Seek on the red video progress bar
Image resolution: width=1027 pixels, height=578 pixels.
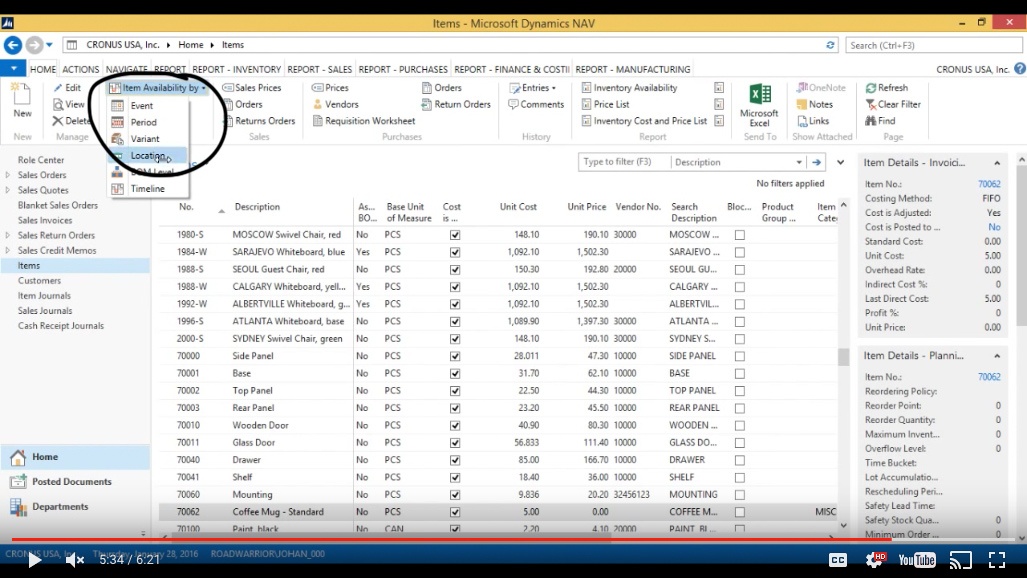514,539
